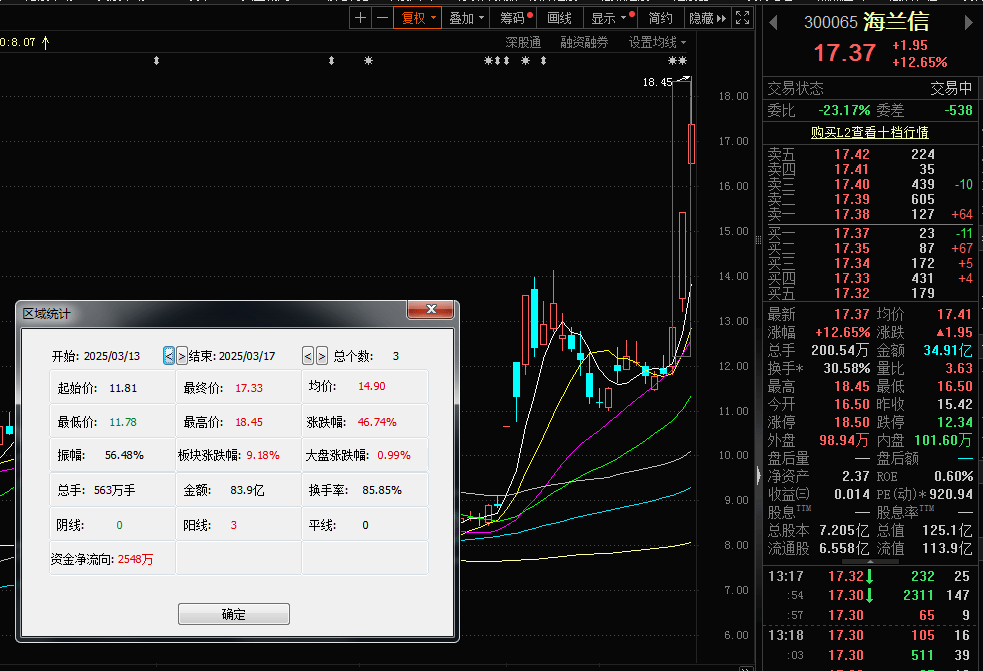
Task: Step start date 2025/03/13 forward
Action: pos(181,356)
